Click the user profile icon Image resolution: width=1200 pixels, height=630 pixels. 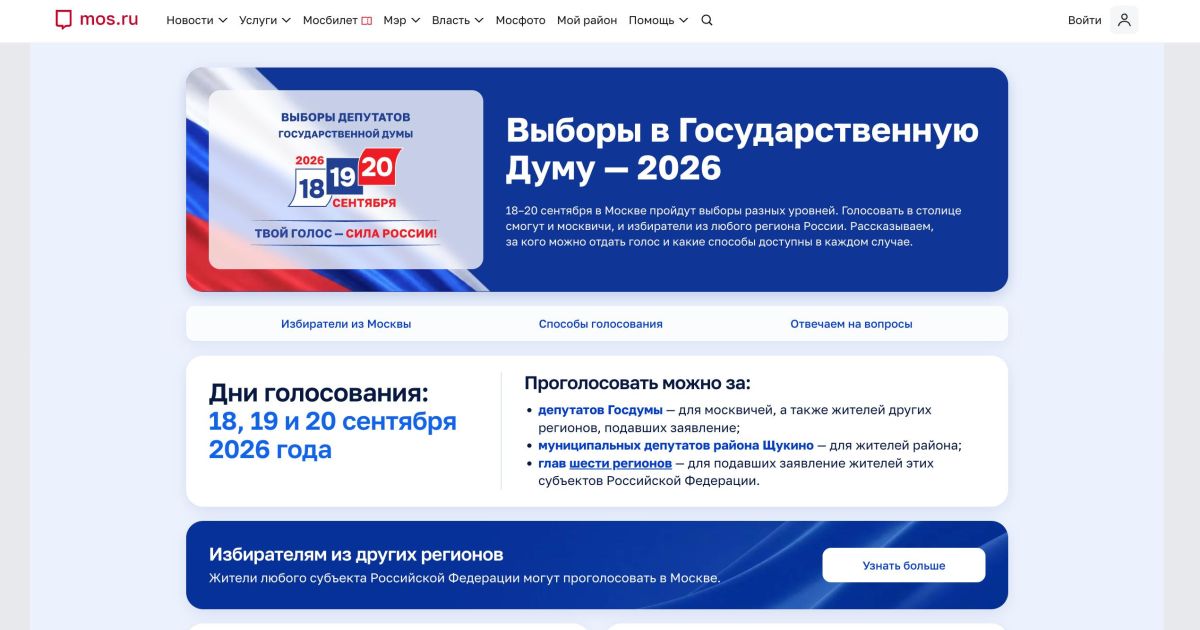[x=1124, y=20]
